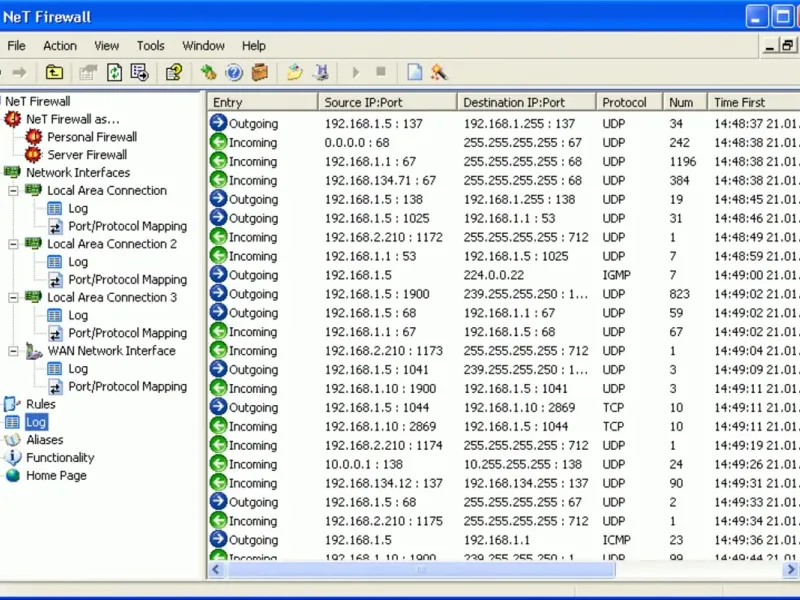Click source cell 192.168.134.71 : 67
The image size is (800, 600).
point(380,181)
